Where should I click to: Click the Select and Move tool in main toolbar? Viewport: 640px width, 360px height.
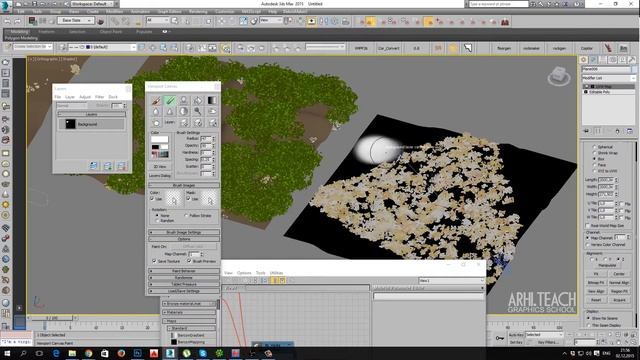coord(222,21)
